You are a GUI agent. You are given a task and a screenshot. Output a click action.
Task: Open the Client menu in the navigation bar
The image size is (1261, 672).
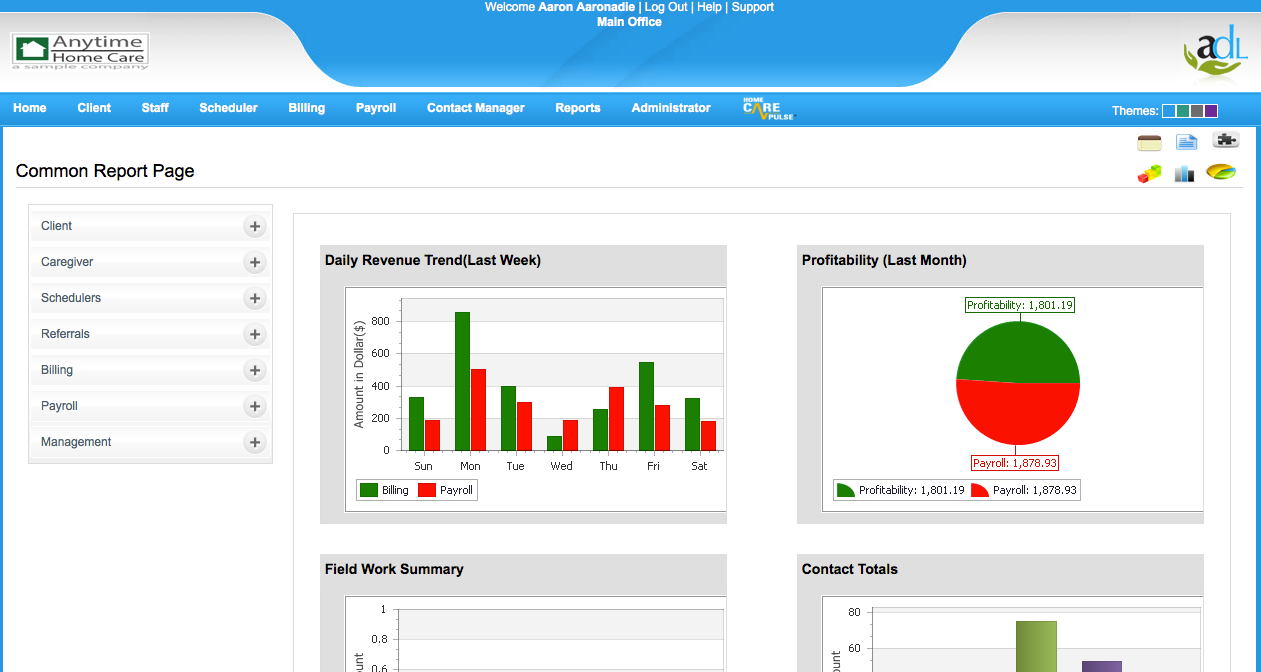tap(94, 108)
